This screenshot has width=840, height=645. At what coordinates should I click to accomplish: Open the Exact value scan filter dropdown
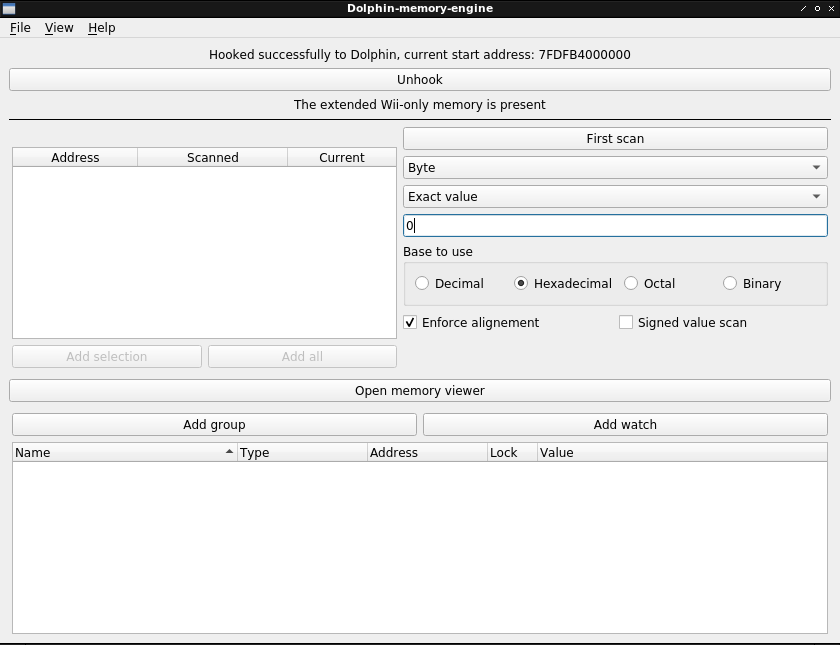(615, 197)
